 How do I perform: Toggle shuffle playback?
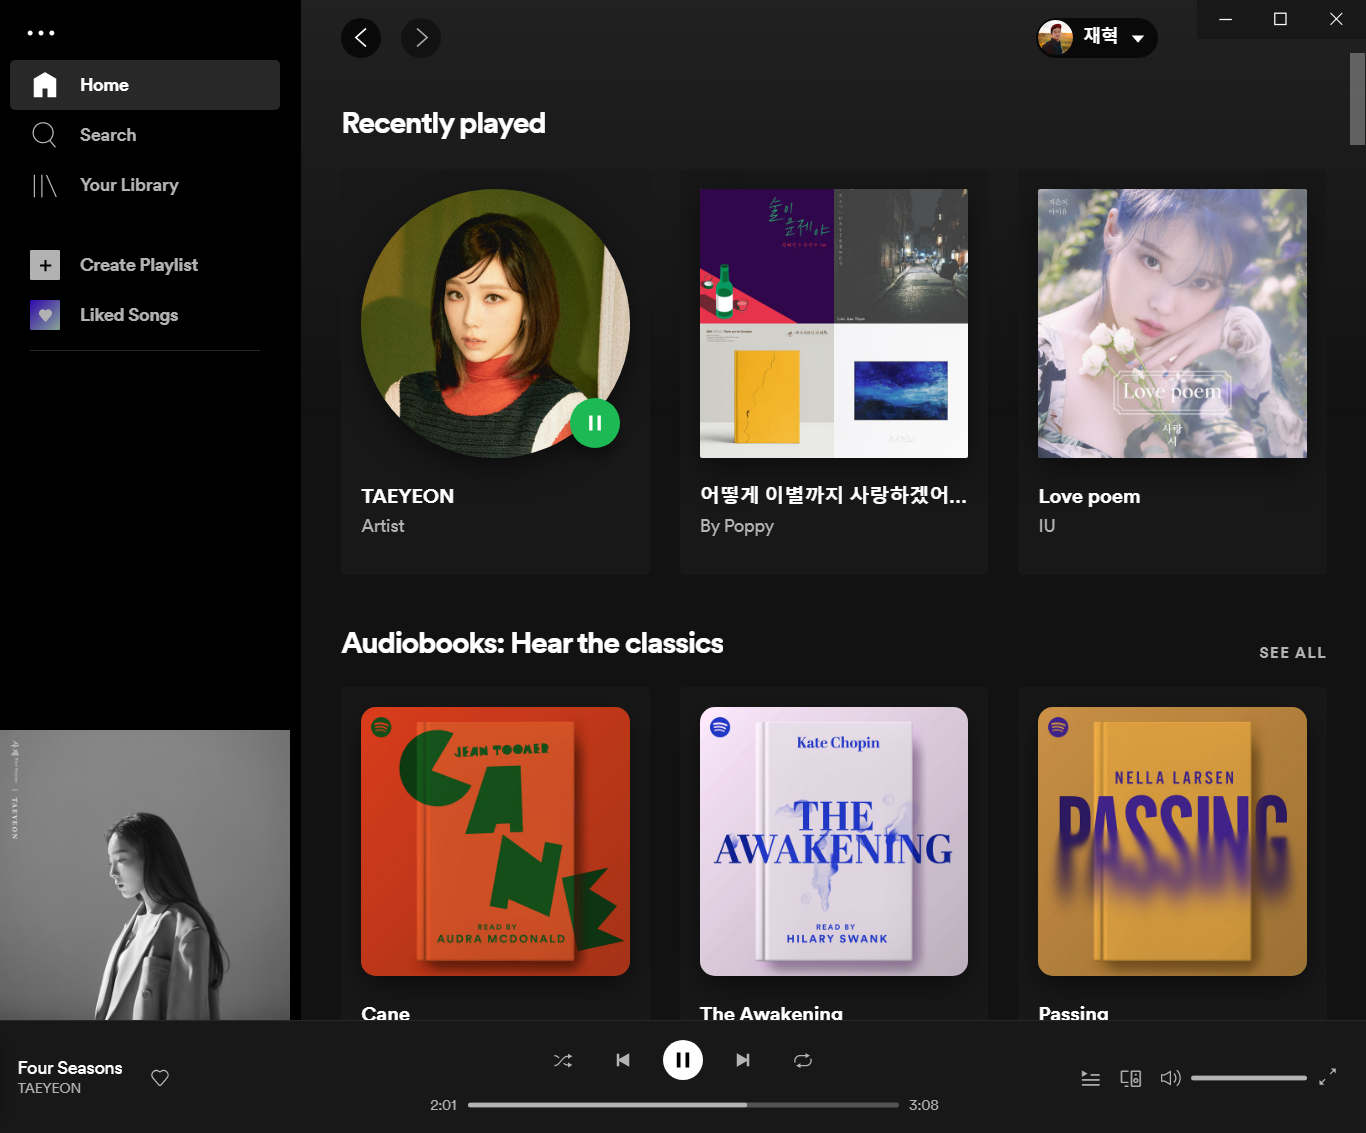click(563, 1060)
